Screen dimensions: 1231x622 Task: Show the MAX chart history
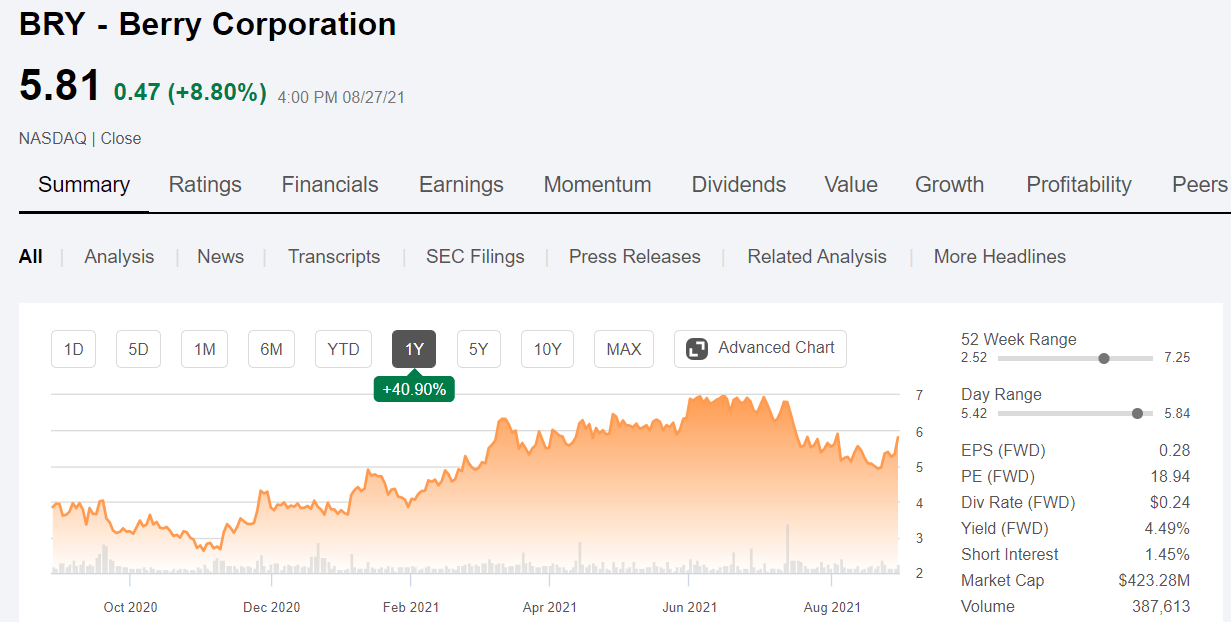pos(623,348)
